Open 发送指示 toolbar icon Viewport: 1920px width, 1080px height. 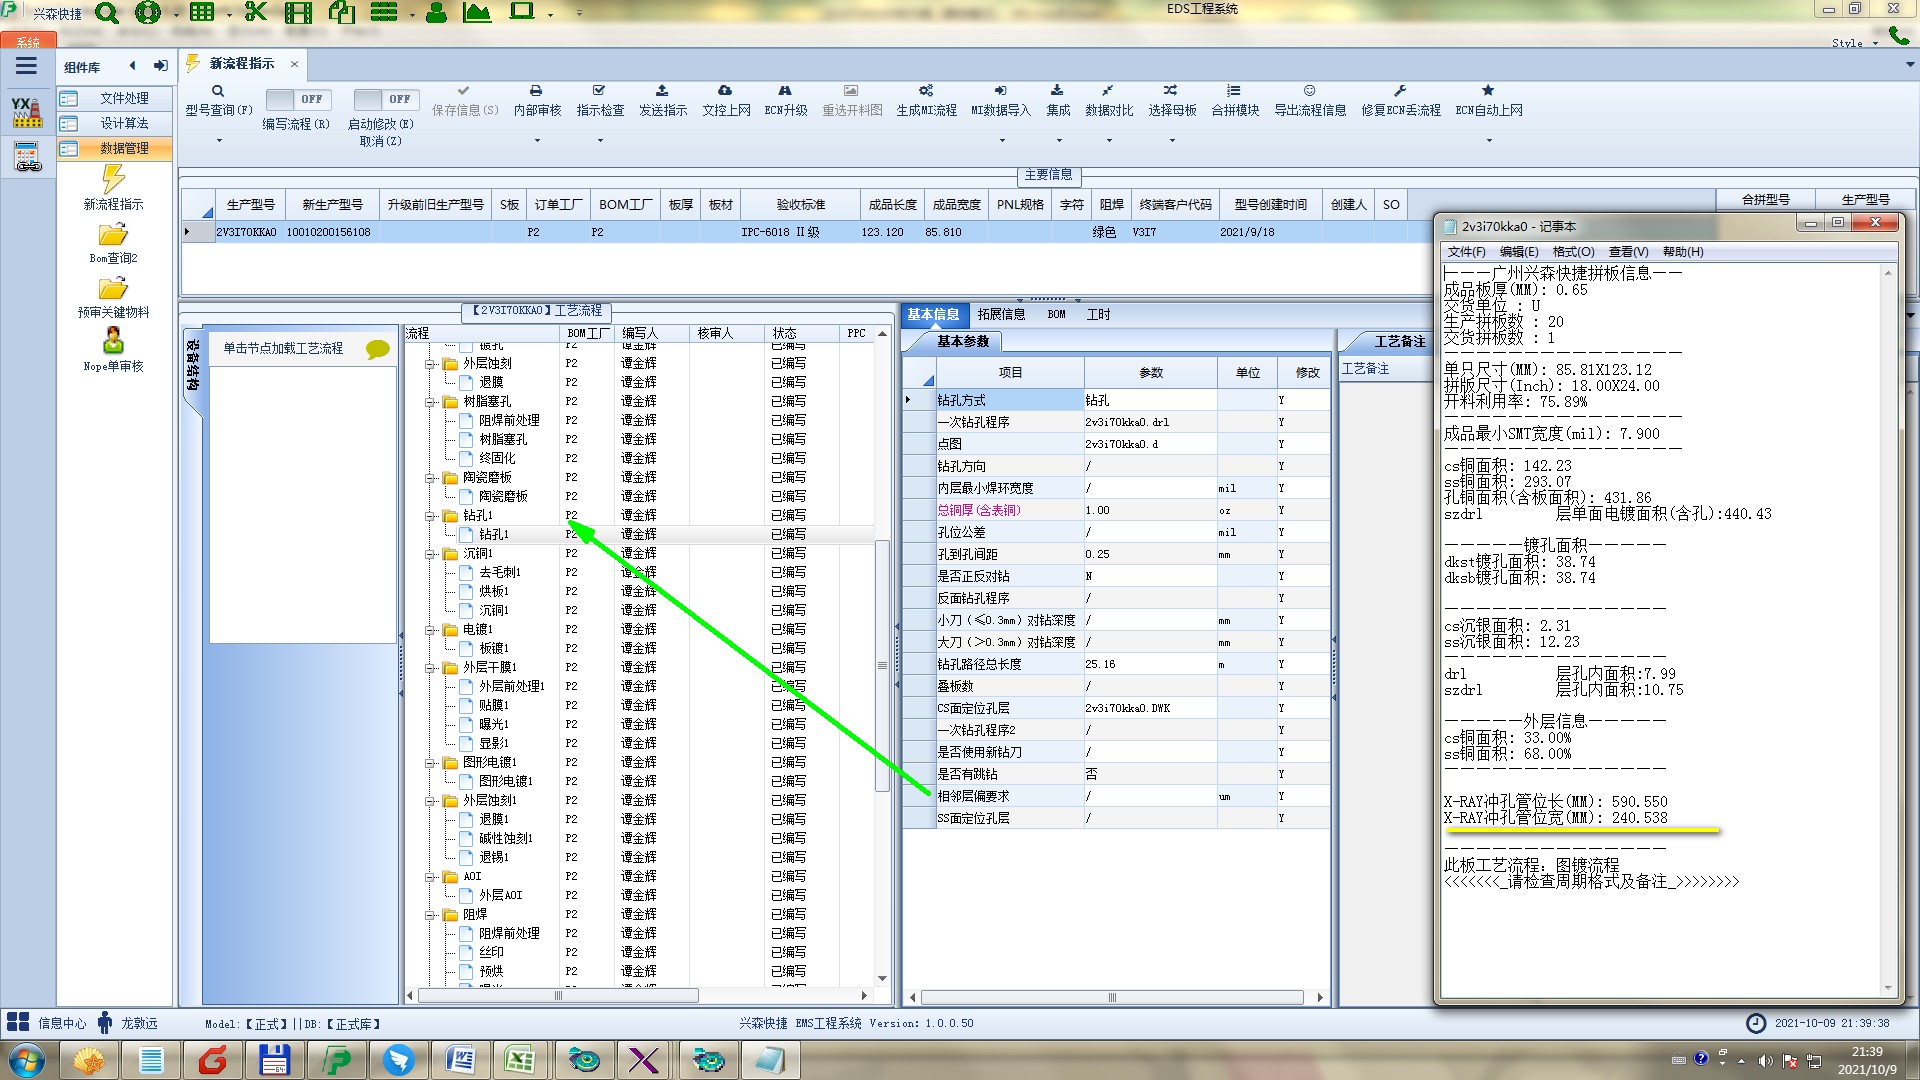point(662,91)
